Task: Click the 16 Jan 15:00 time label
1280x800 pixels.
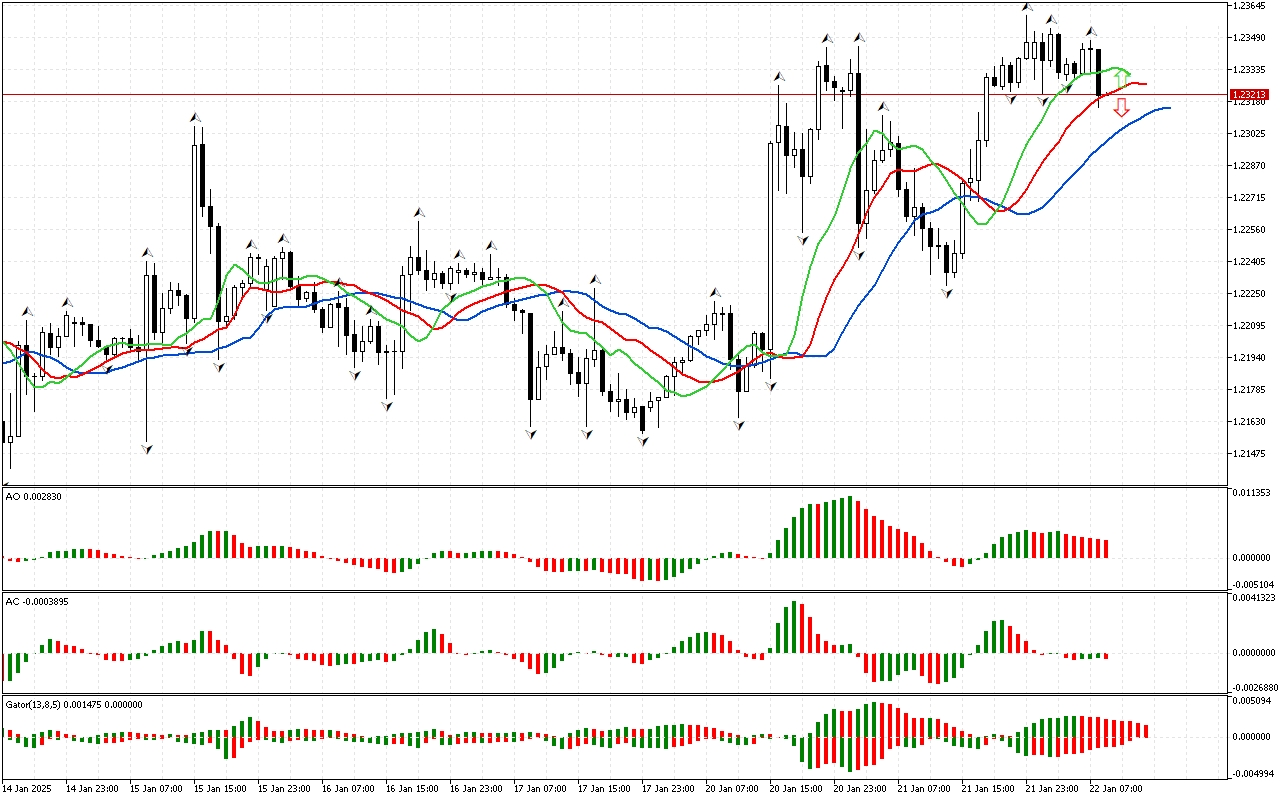Action: click(x=413, y=789)
